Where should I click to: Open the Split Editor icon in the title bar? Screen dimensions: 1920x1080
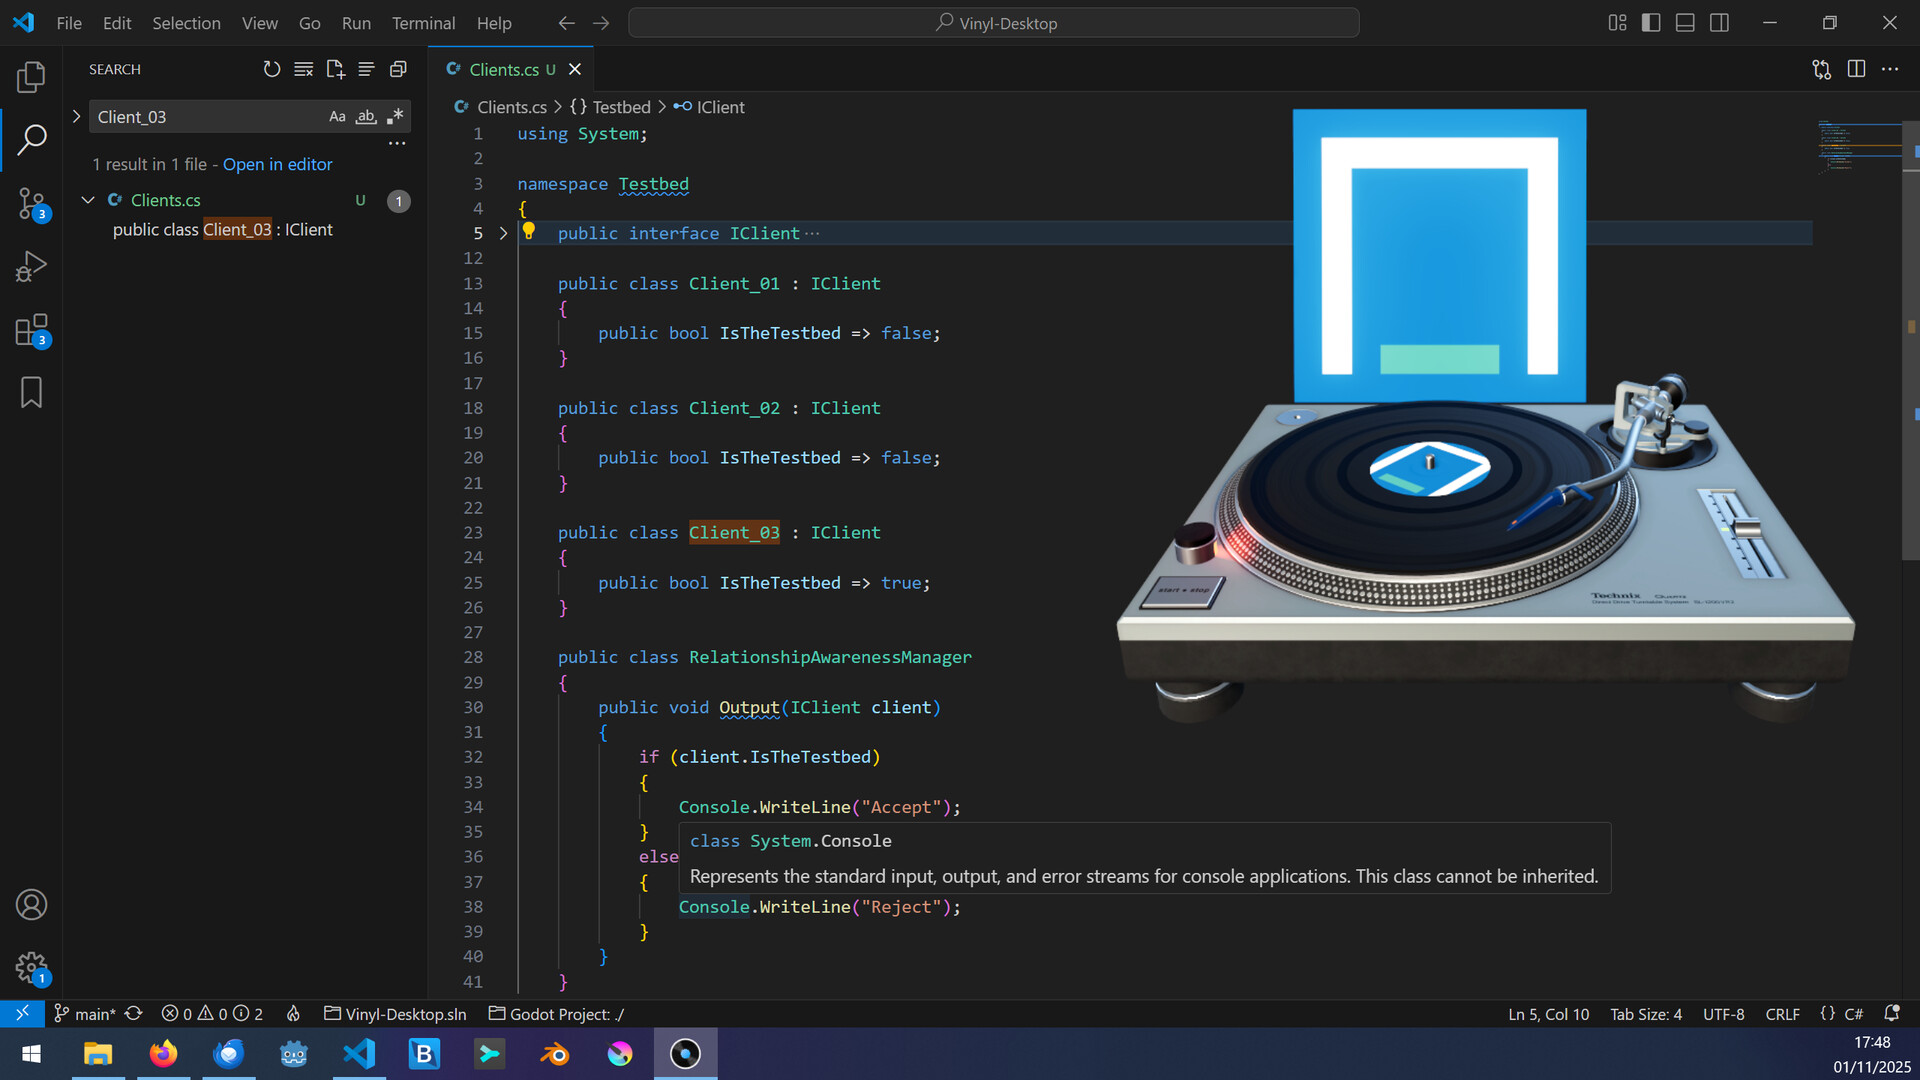[x=1857, y=69]
